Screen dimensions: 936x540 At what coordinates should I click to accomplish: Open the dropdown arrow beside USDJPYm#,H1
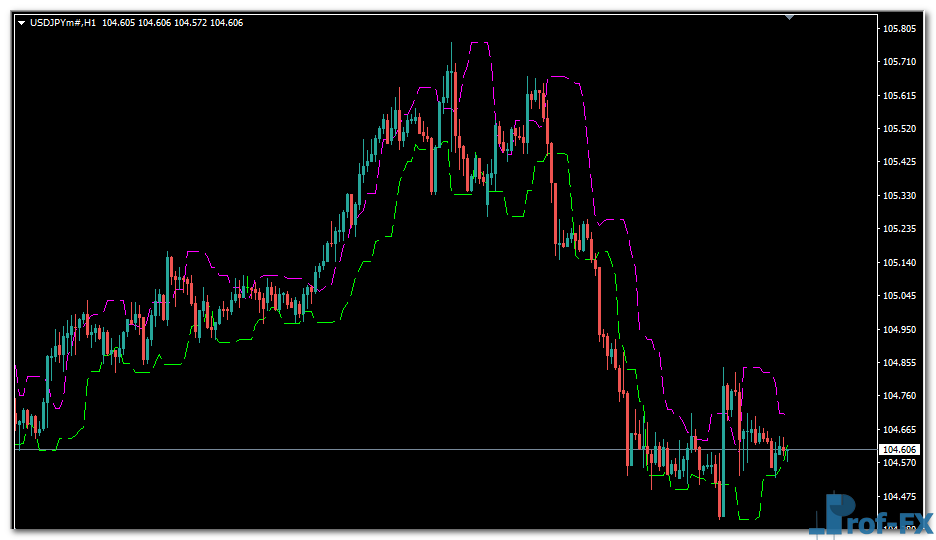21,22
